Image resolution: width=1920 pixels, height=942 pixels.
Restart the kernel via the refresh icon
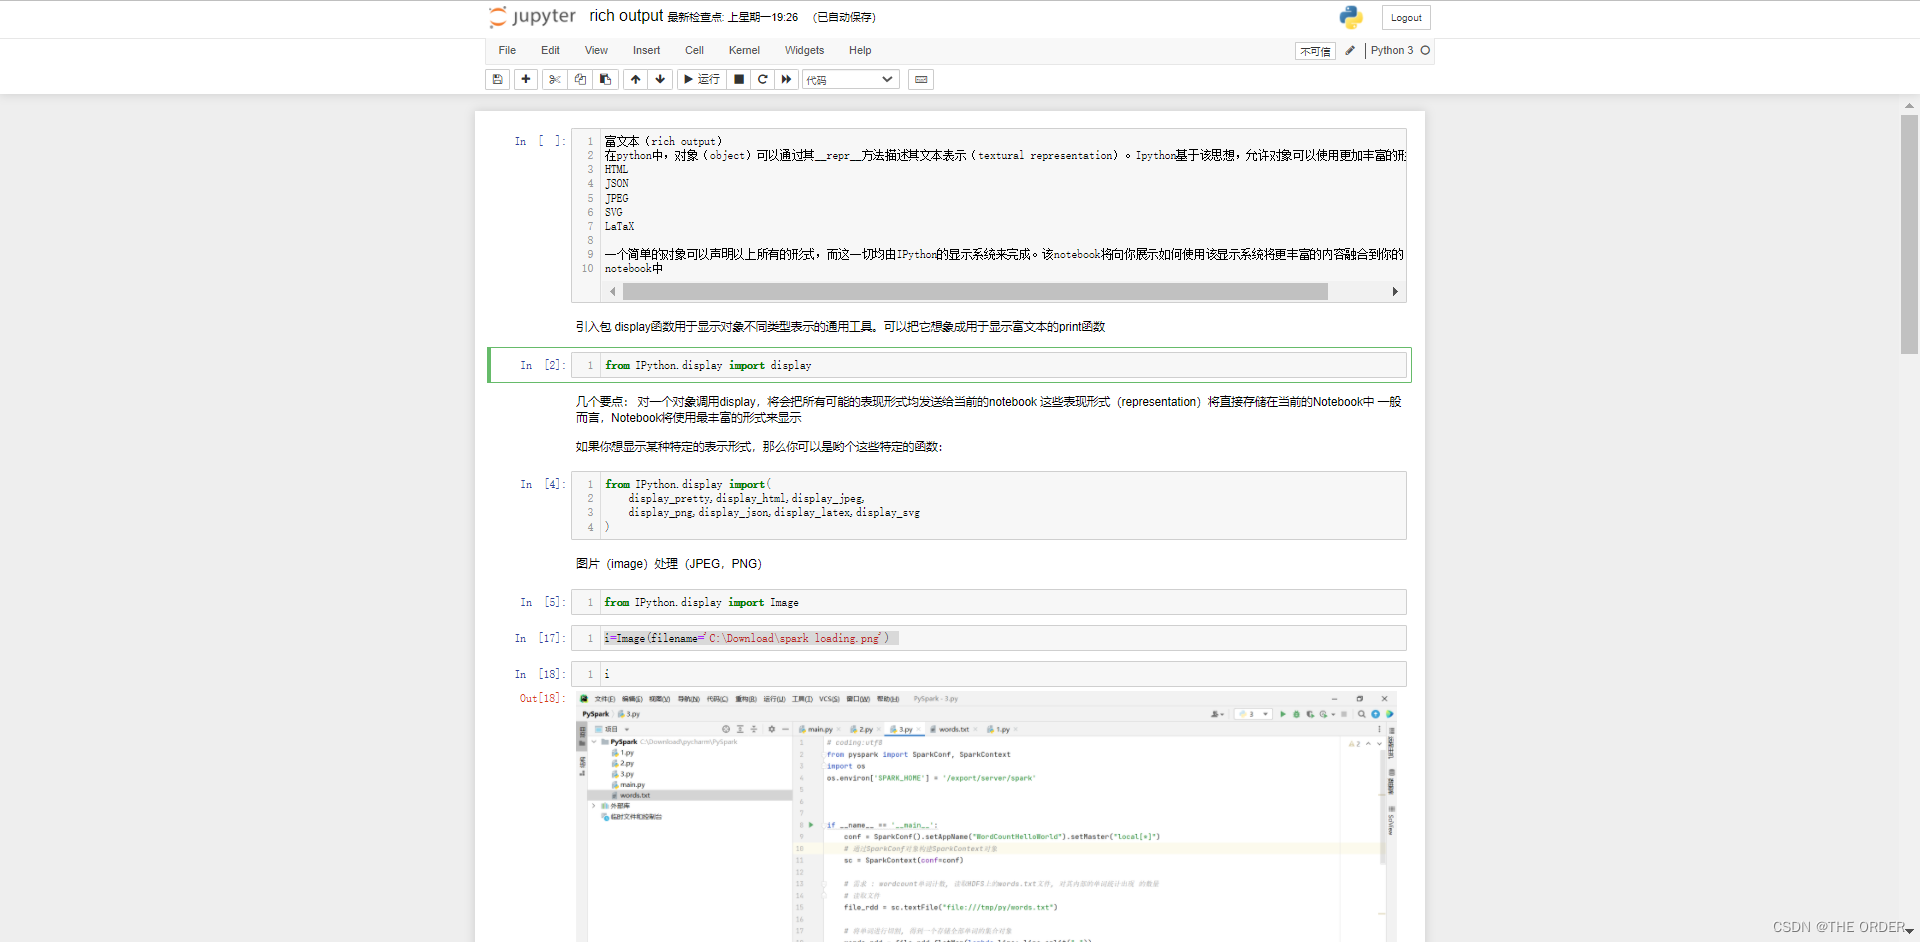coord(762,79)
